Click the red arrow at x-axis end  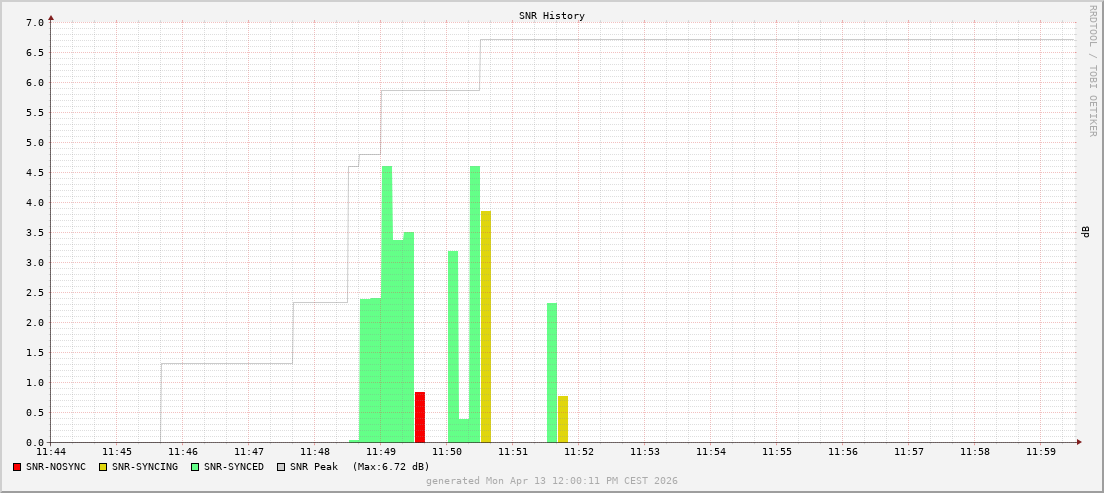point(1078,441)
